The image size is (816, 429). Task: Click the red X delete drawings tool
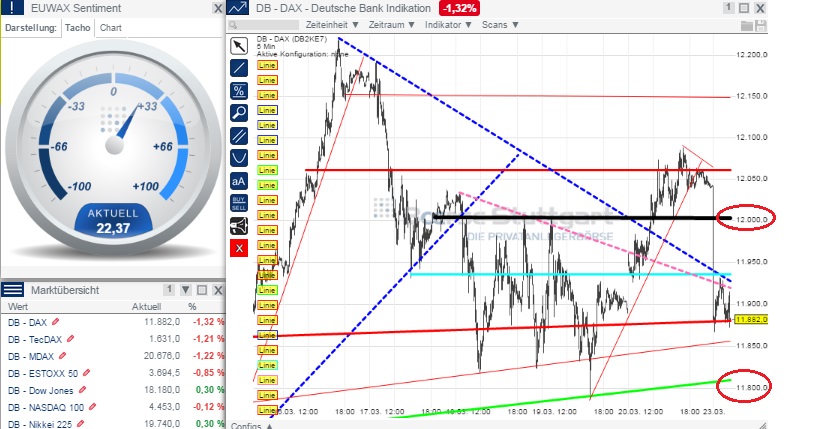[239, 248]
